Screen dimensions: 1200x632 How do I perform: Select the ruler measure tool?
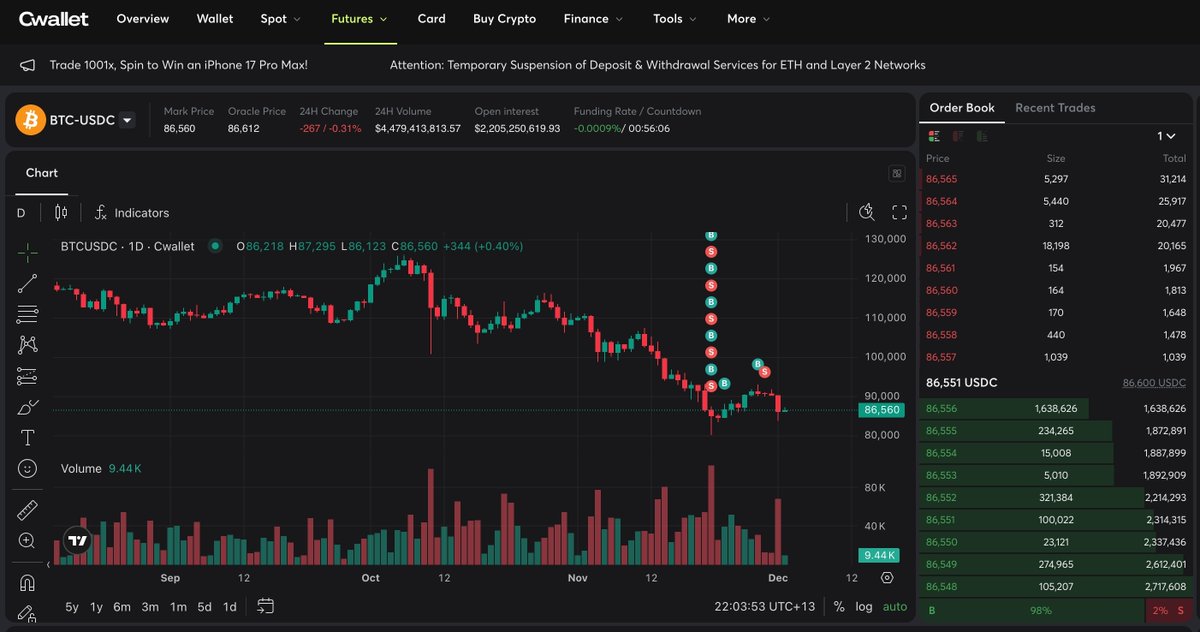(x=27, y=510)
